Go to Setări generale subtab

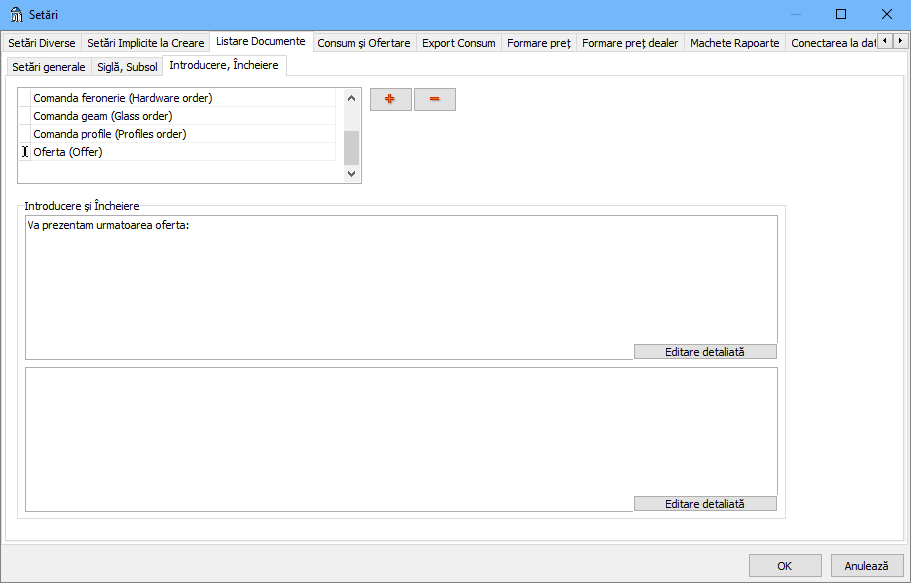click(x=49, y=67)
